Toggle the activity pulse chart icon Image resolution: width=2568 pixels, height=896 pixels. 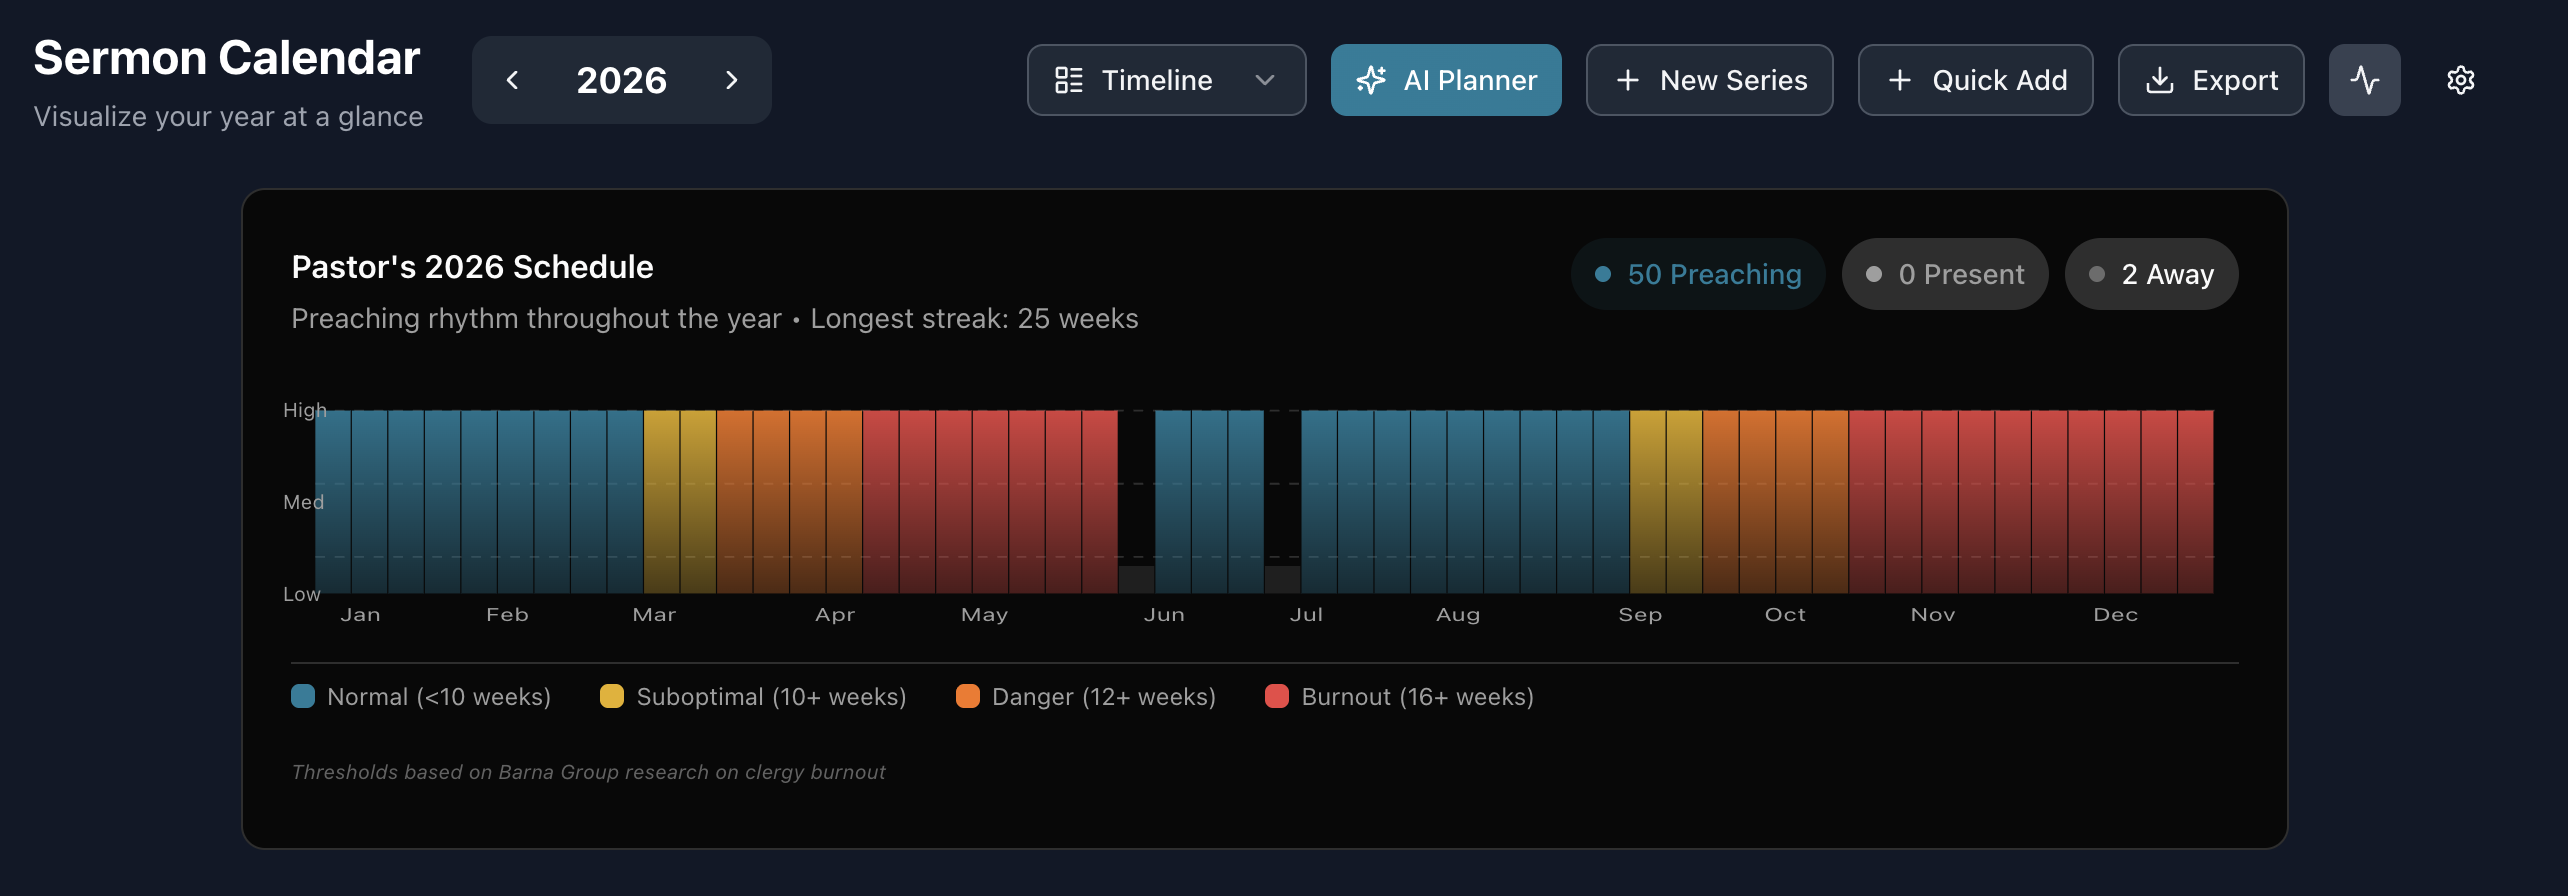click(x=2364, y=80)
